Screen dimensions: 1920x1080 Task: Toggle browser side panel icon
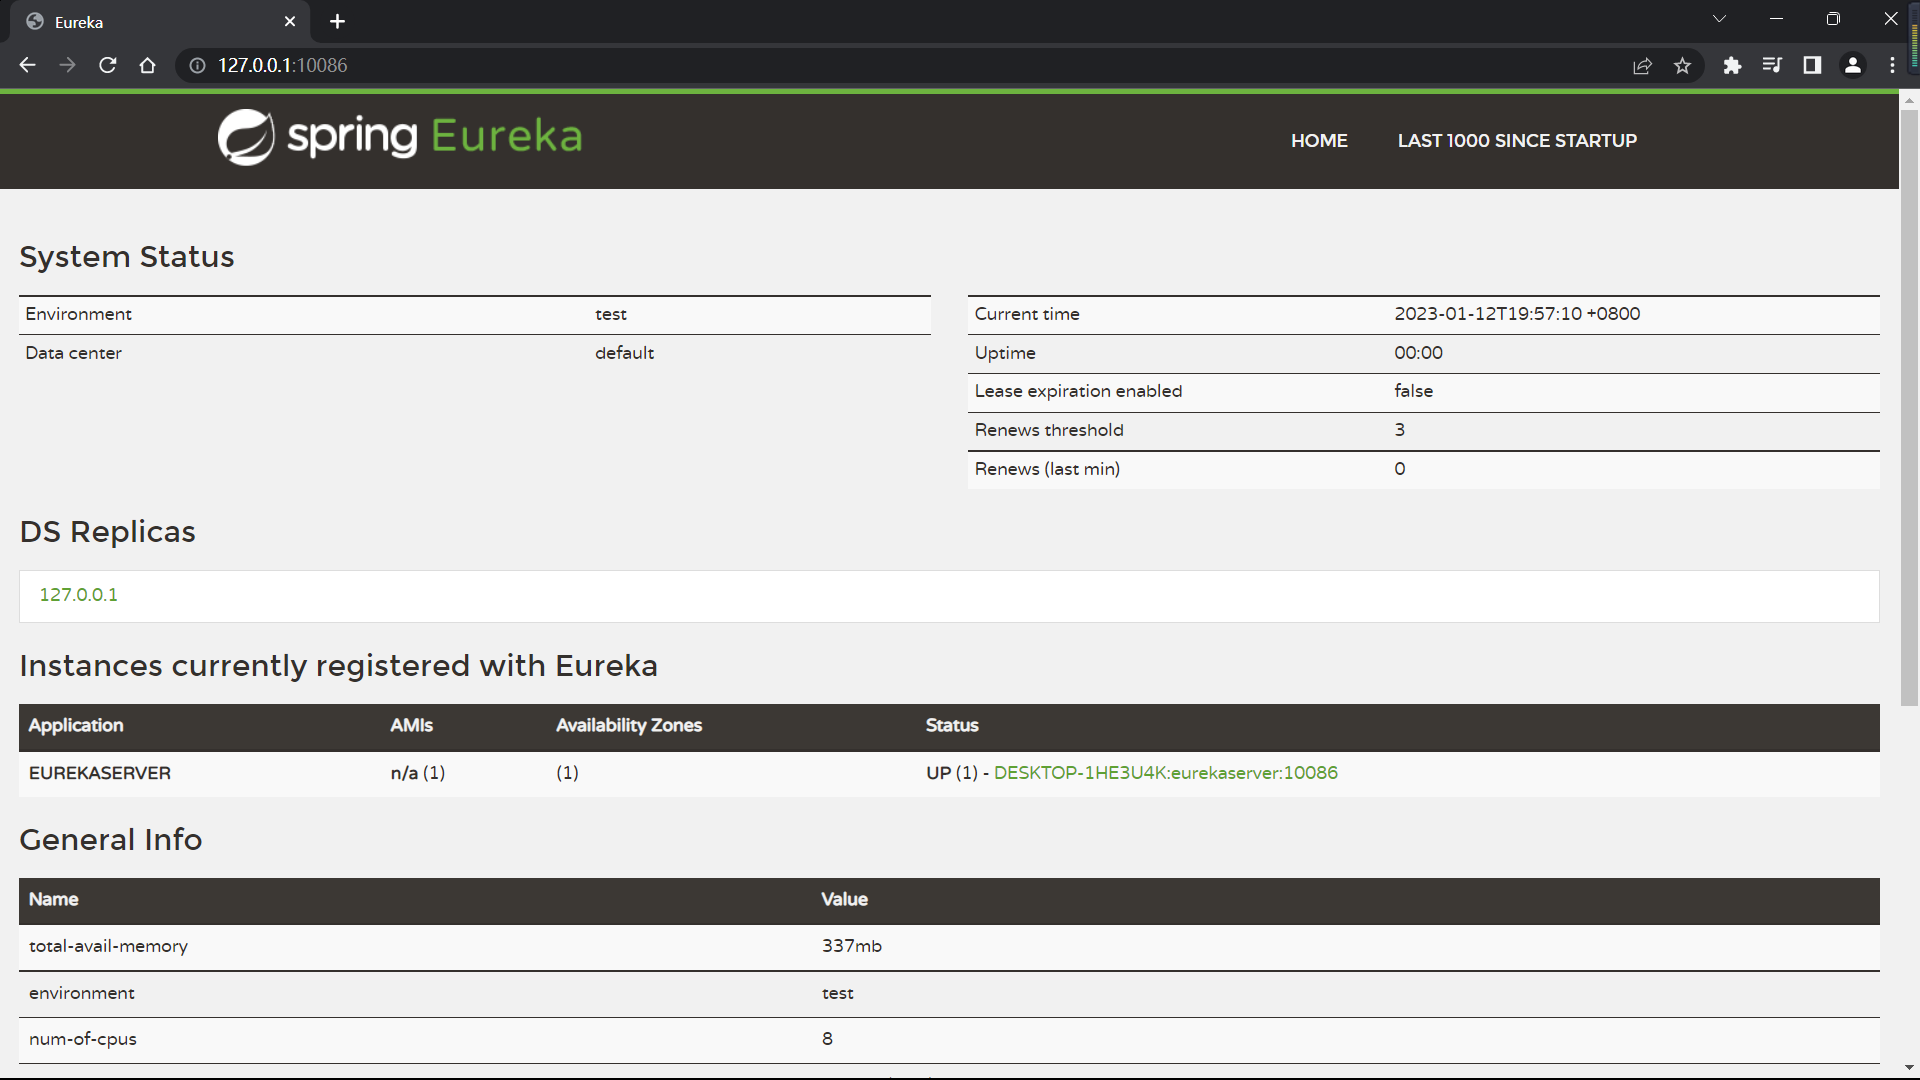(1812, 65)
